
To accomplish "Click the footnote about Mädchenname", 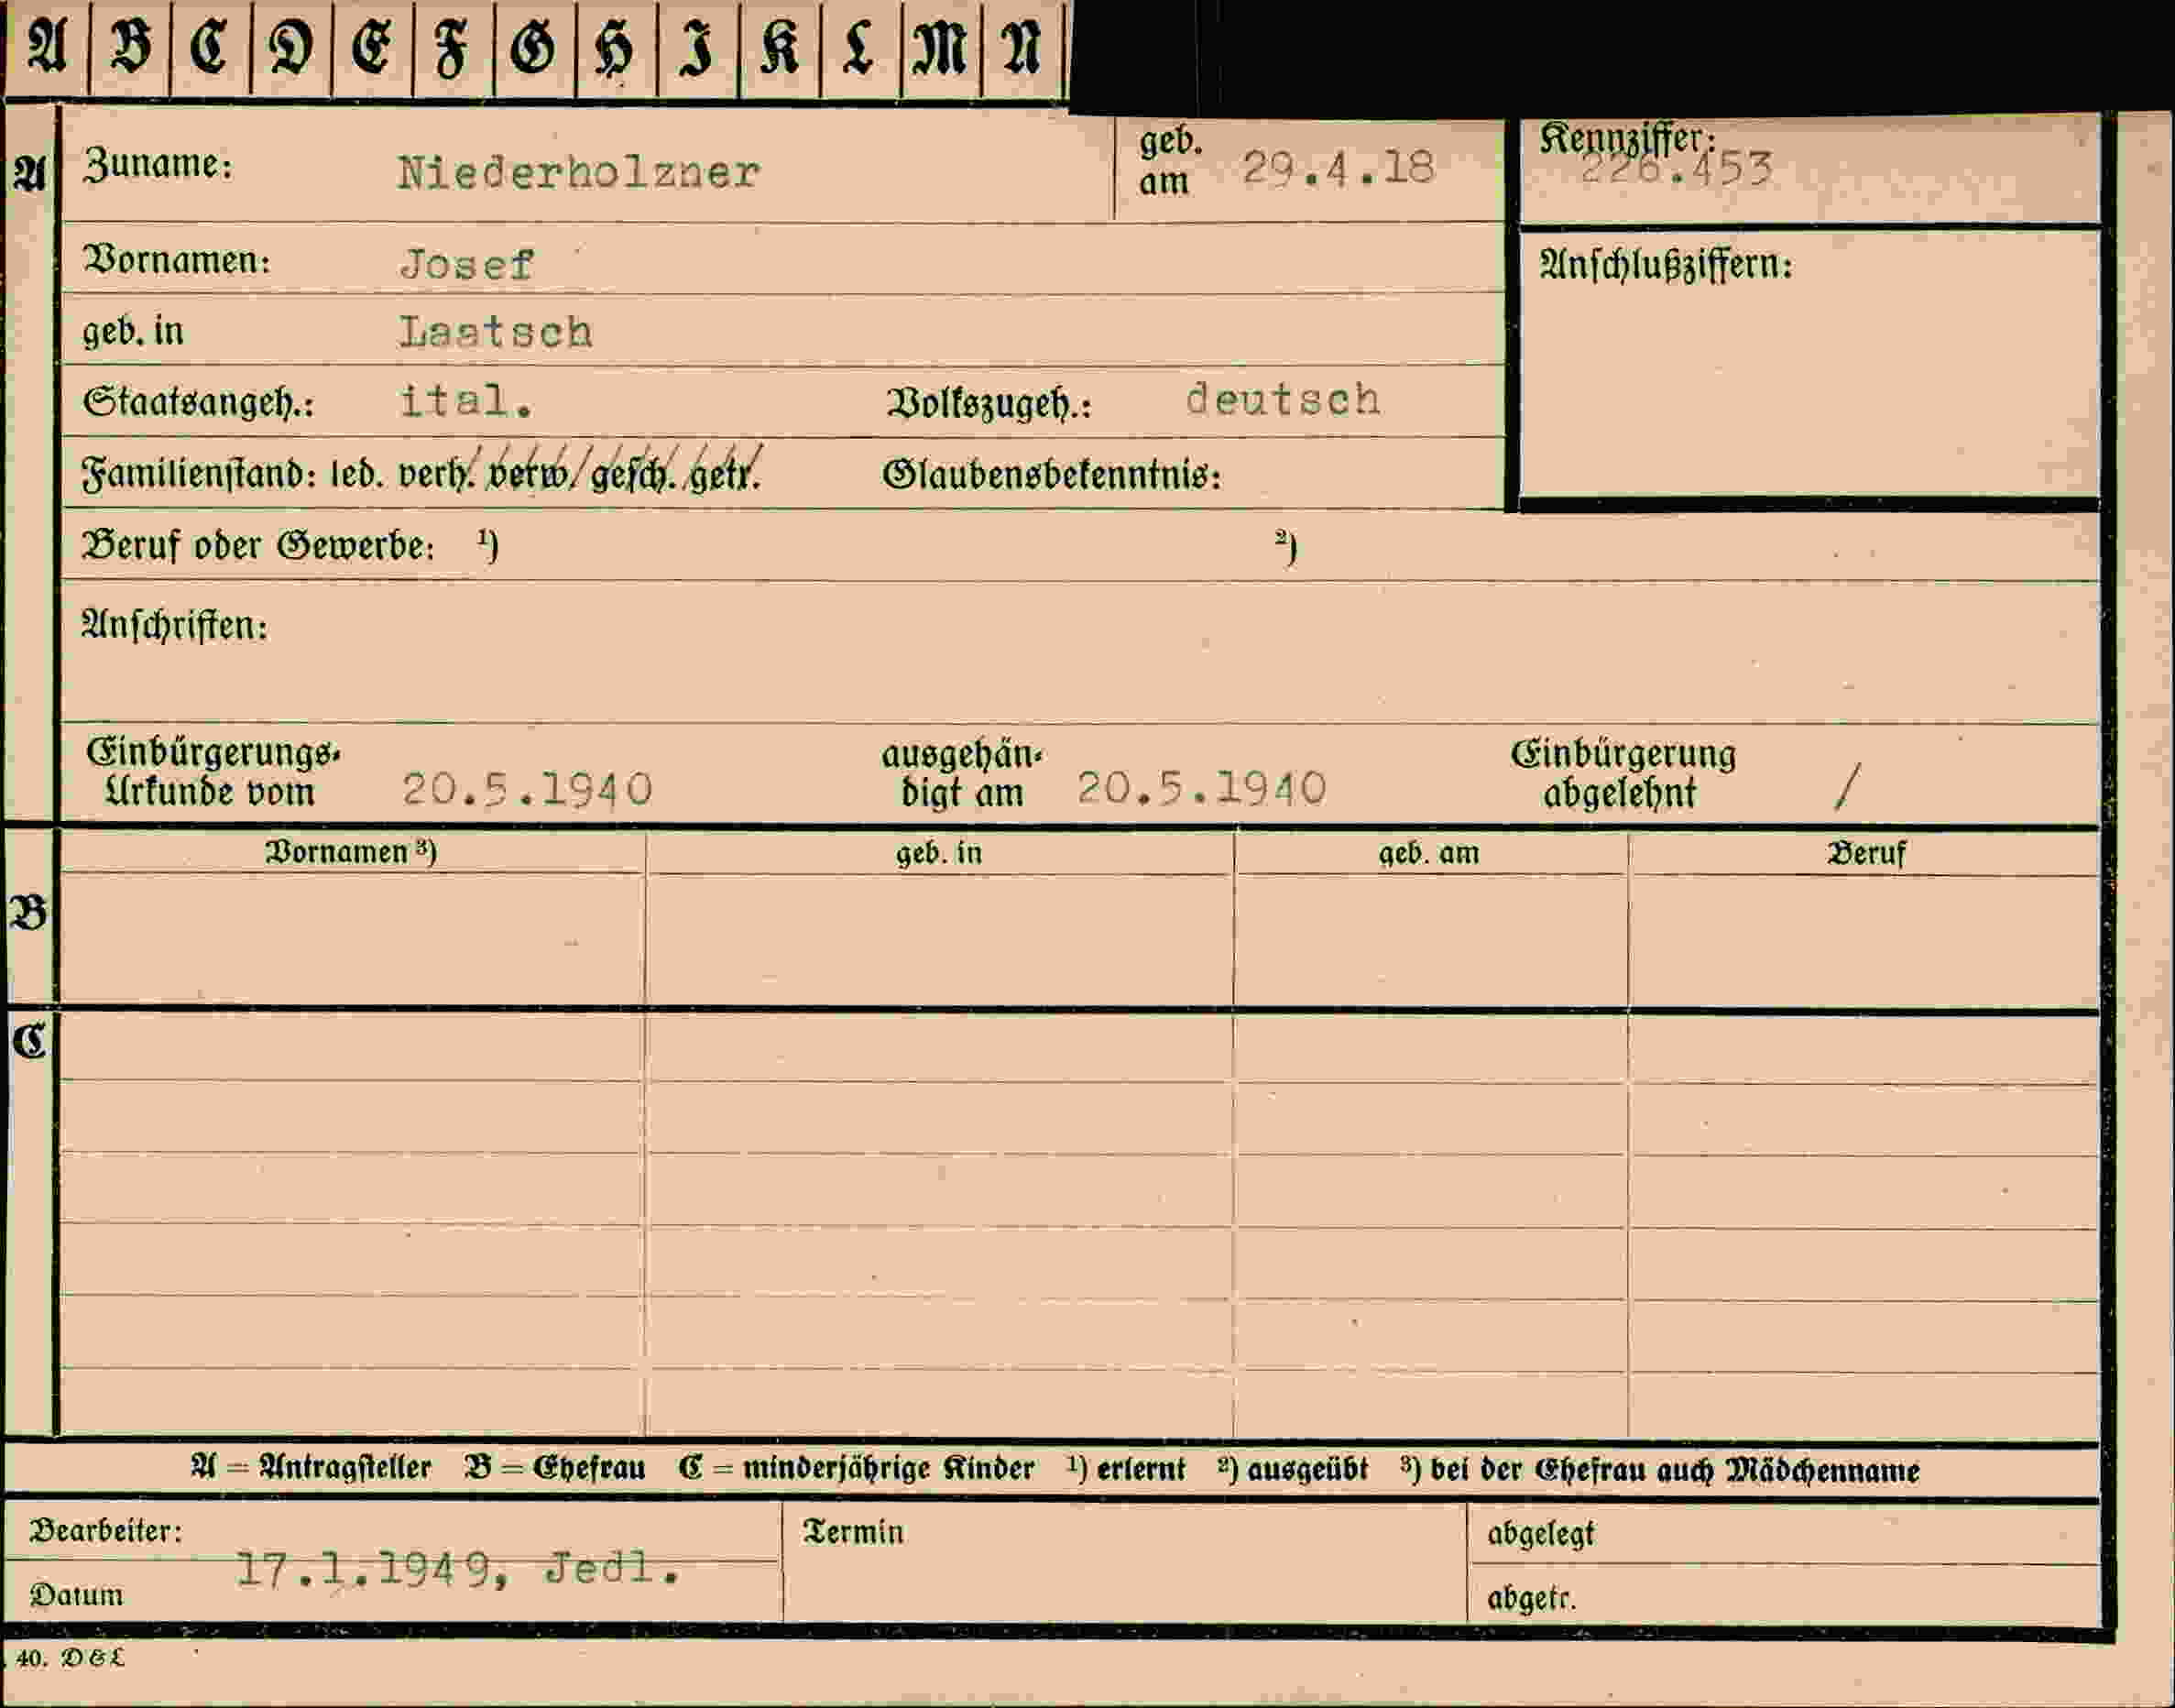I will coord(1660,1470).
